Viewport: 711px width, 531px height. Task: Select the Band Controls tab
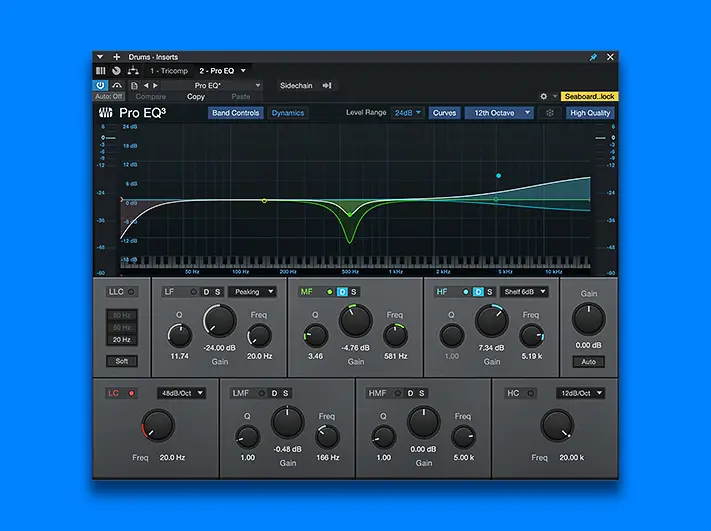point(235,113)
